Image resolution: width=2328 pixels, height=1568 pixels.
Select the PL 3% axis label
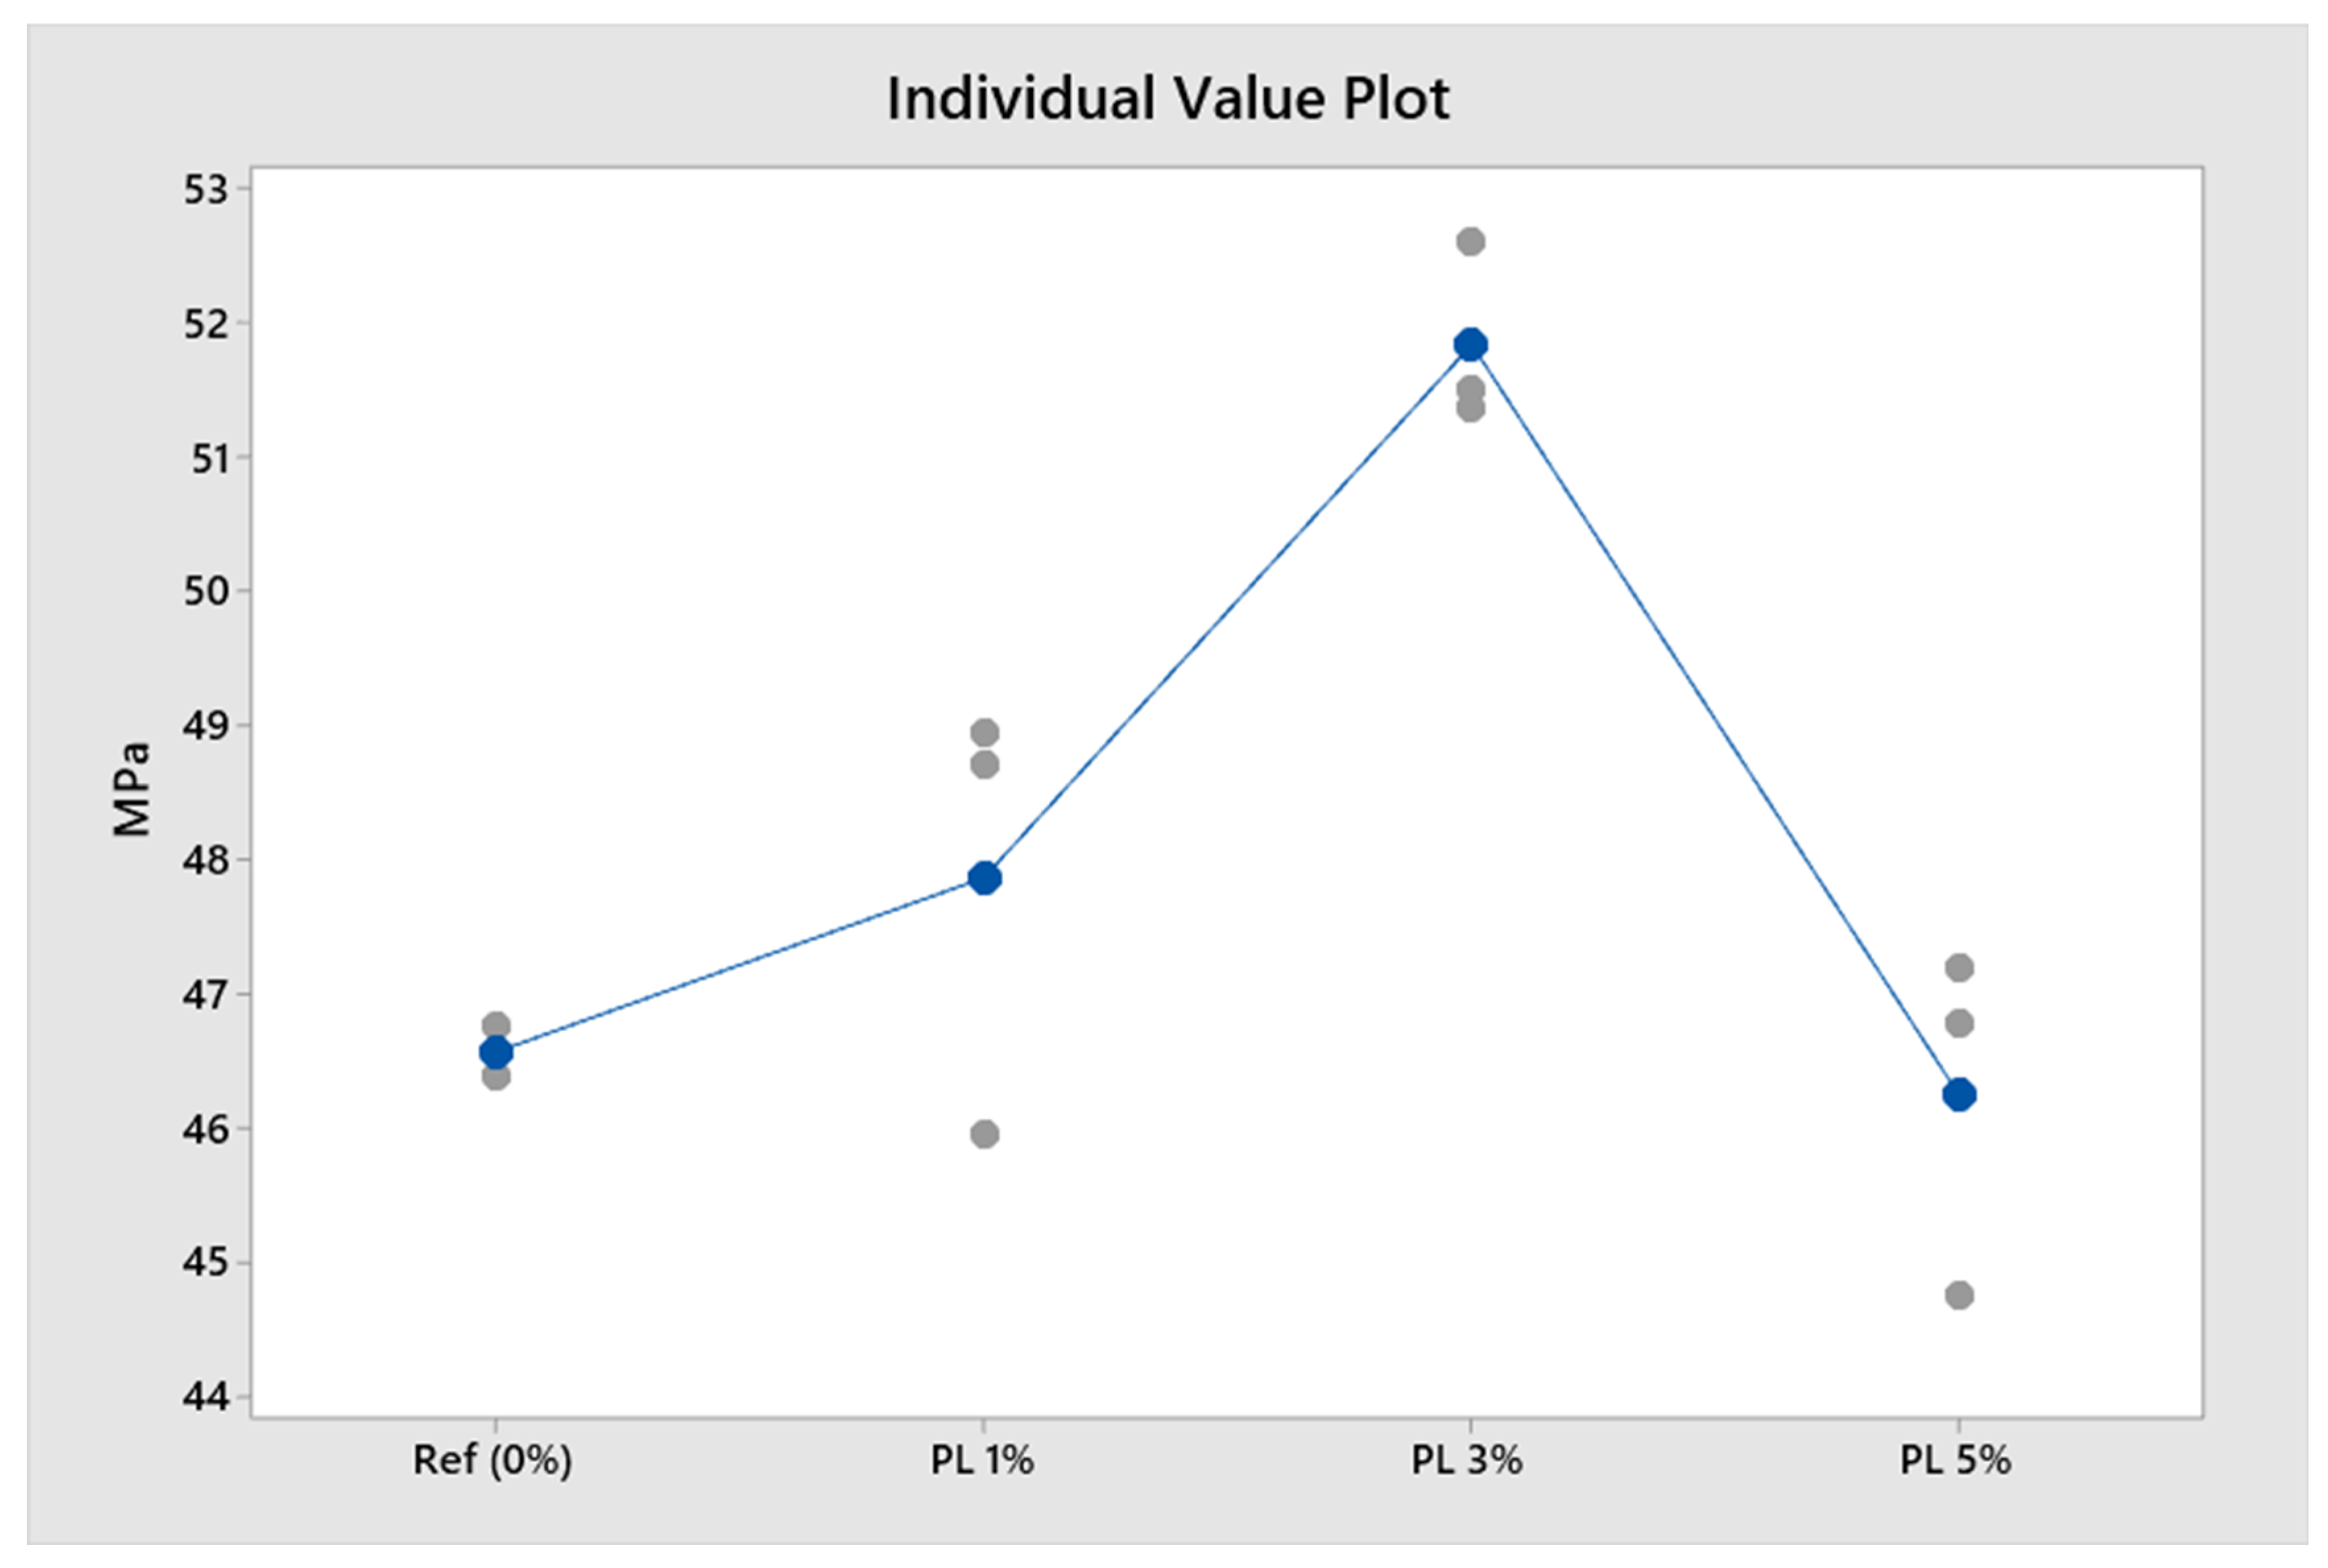[1467, 1461]
